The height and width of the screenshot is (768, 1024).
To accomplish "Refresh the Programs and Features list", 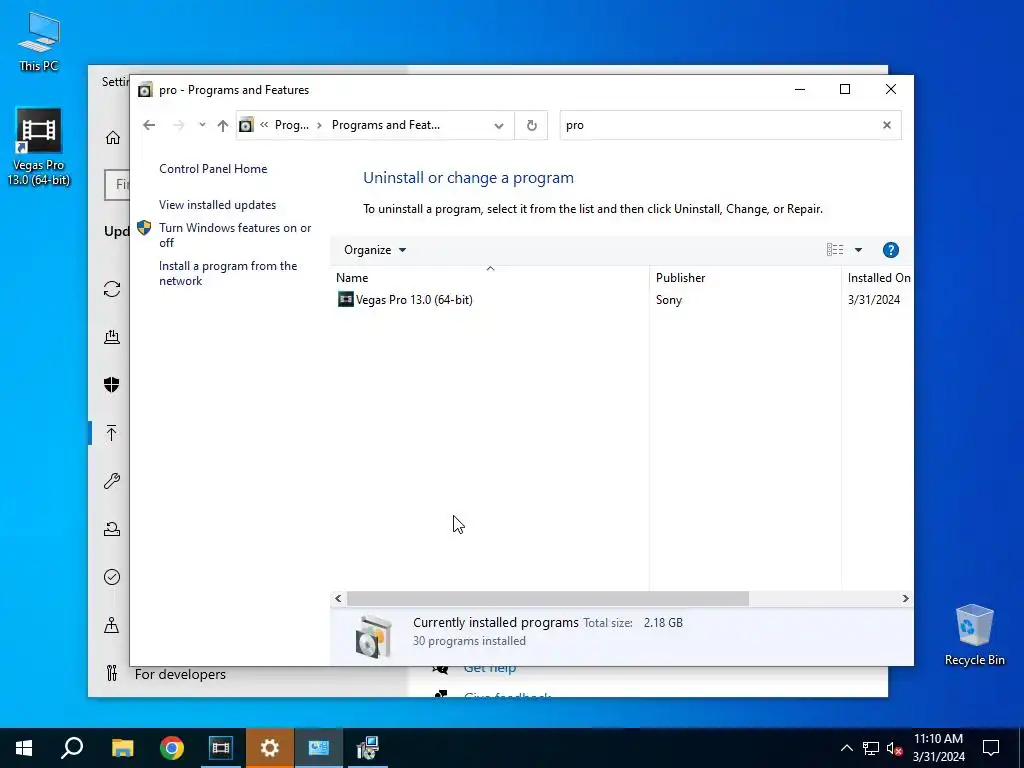I will (532, 125).
